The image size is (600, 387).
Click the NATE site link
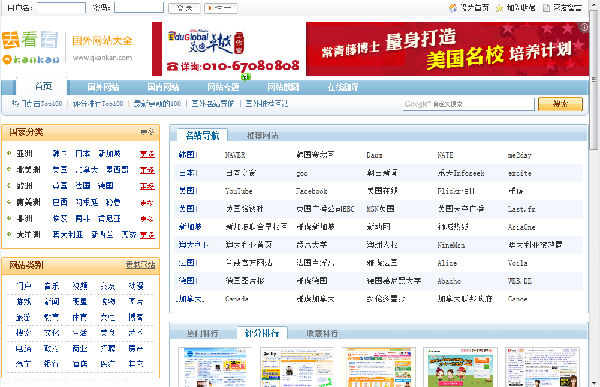445,155
